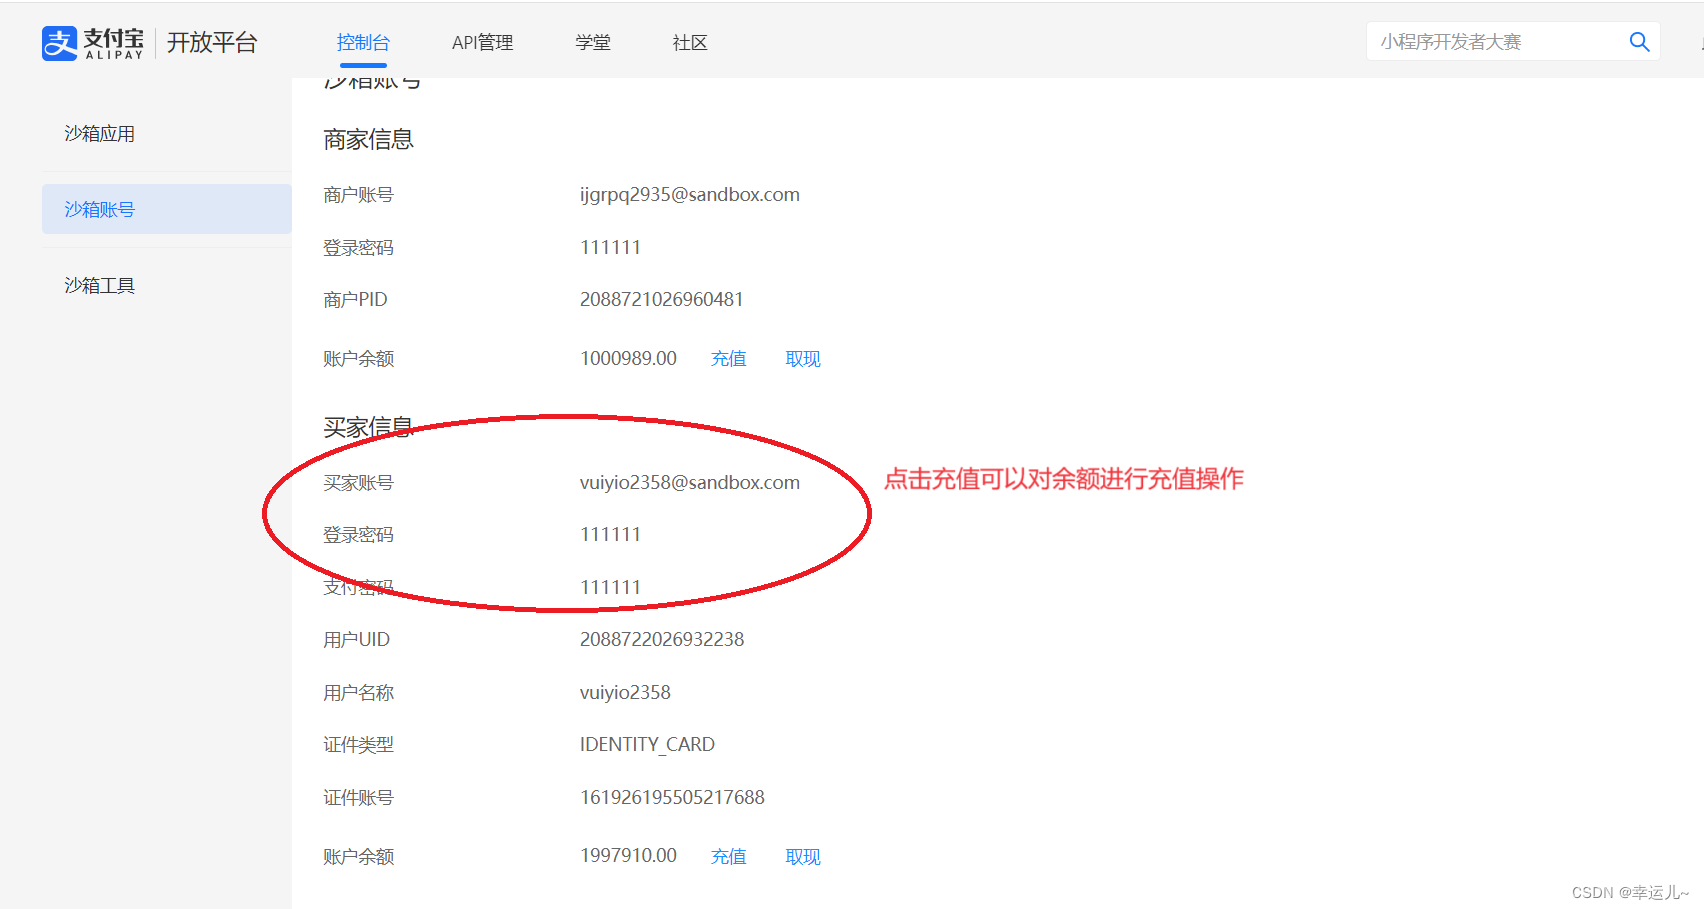Click 取现 beside merchant balance 1000989.00
This screenshot has height=909, width=1704.
tap(803, 359)
